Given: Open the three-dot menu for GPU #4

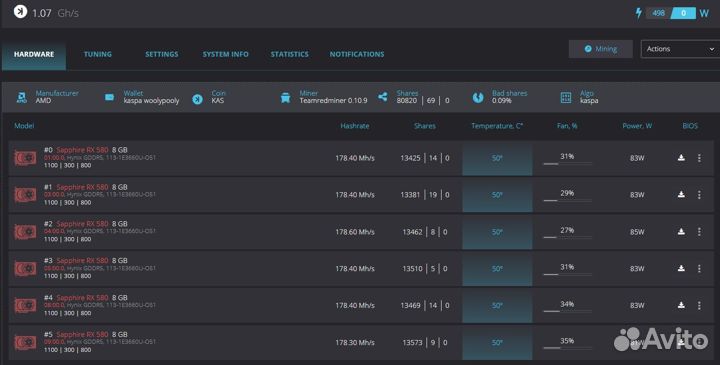Looking at the screenshot, I should (699, 305).
